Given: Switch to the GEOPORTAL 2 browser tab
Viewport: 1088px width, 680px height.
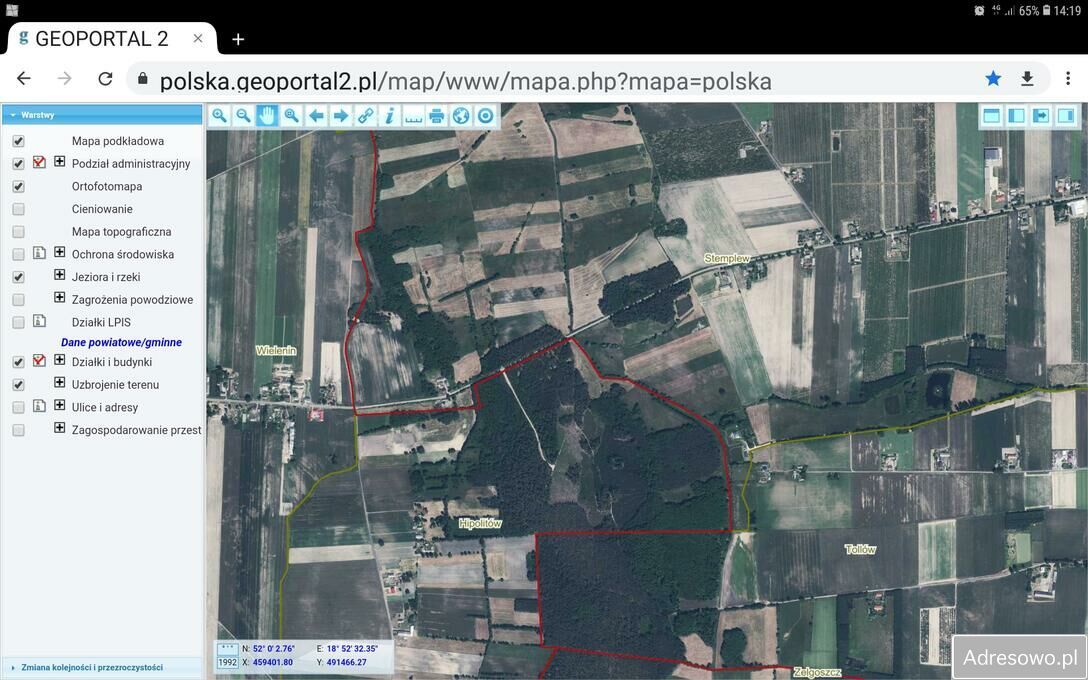Looking at the screenshot, I should pyautogui.click(x=100, y=38).
